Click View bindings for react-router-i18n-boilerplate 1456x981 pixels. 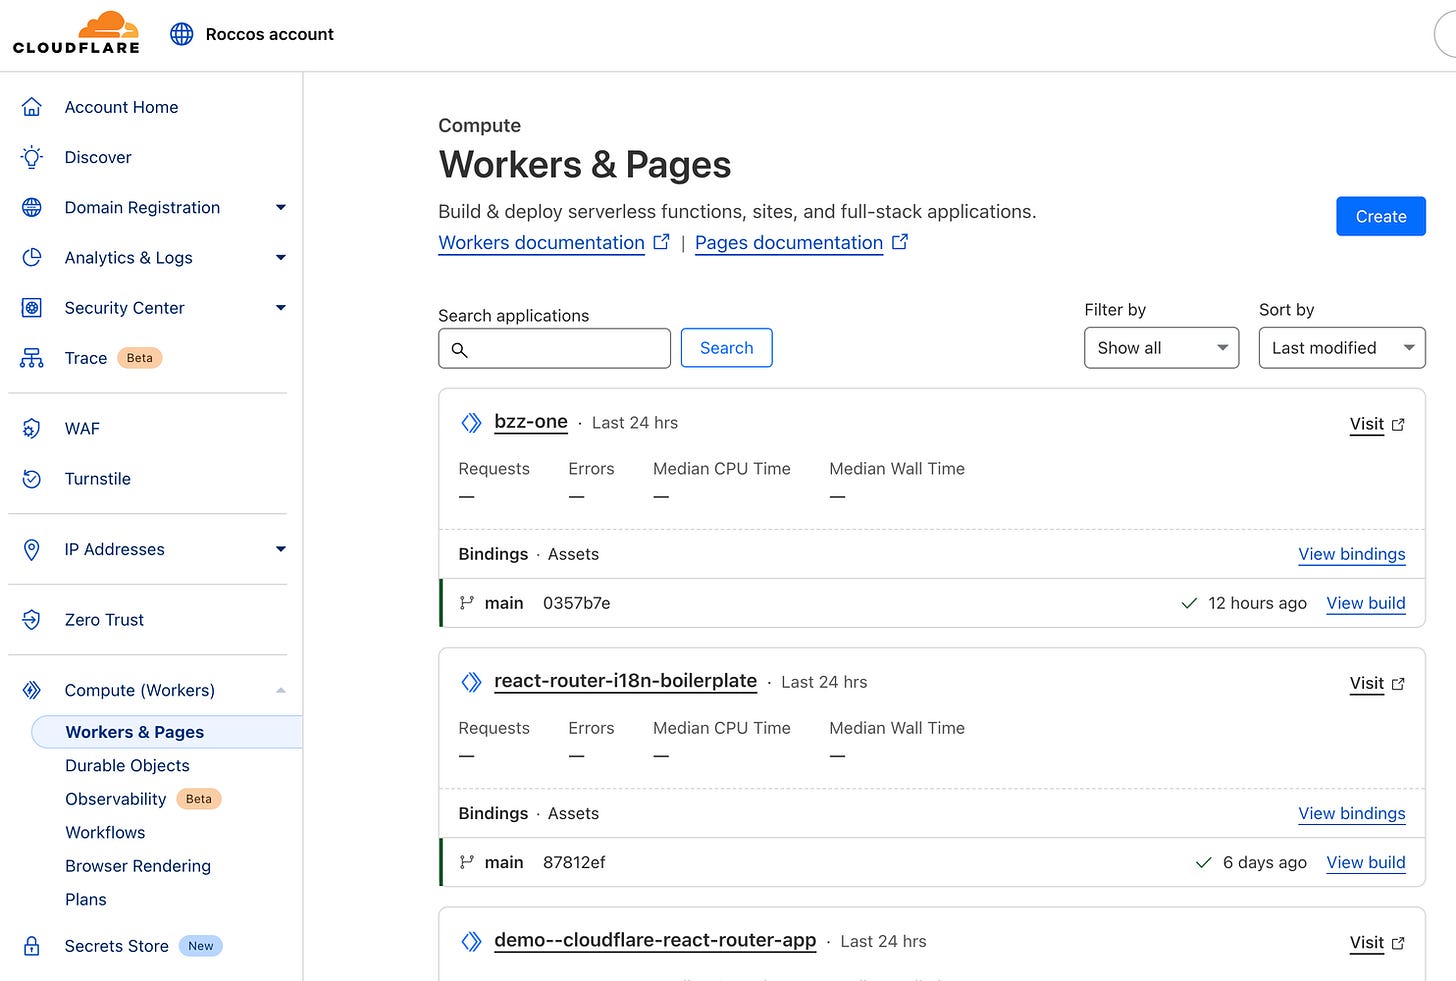point(1352,813)
